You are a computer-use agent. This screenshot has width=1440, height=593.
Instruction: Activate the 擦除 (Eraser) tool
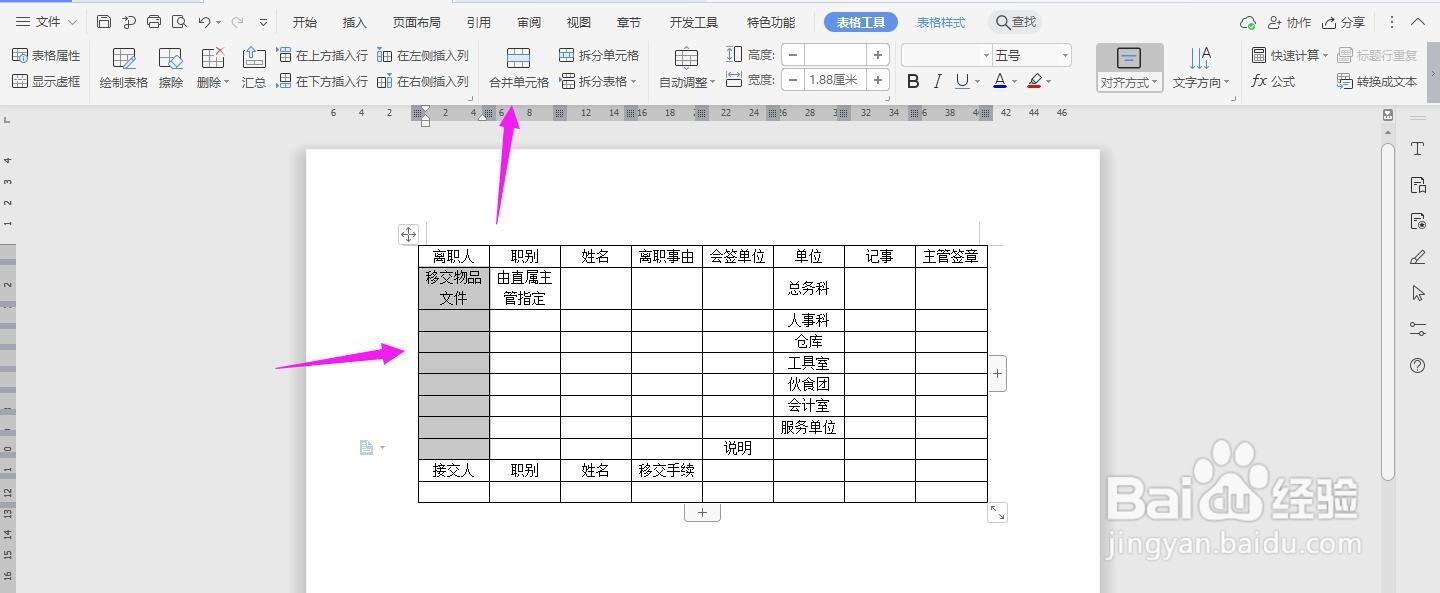(x=170, y=68)
